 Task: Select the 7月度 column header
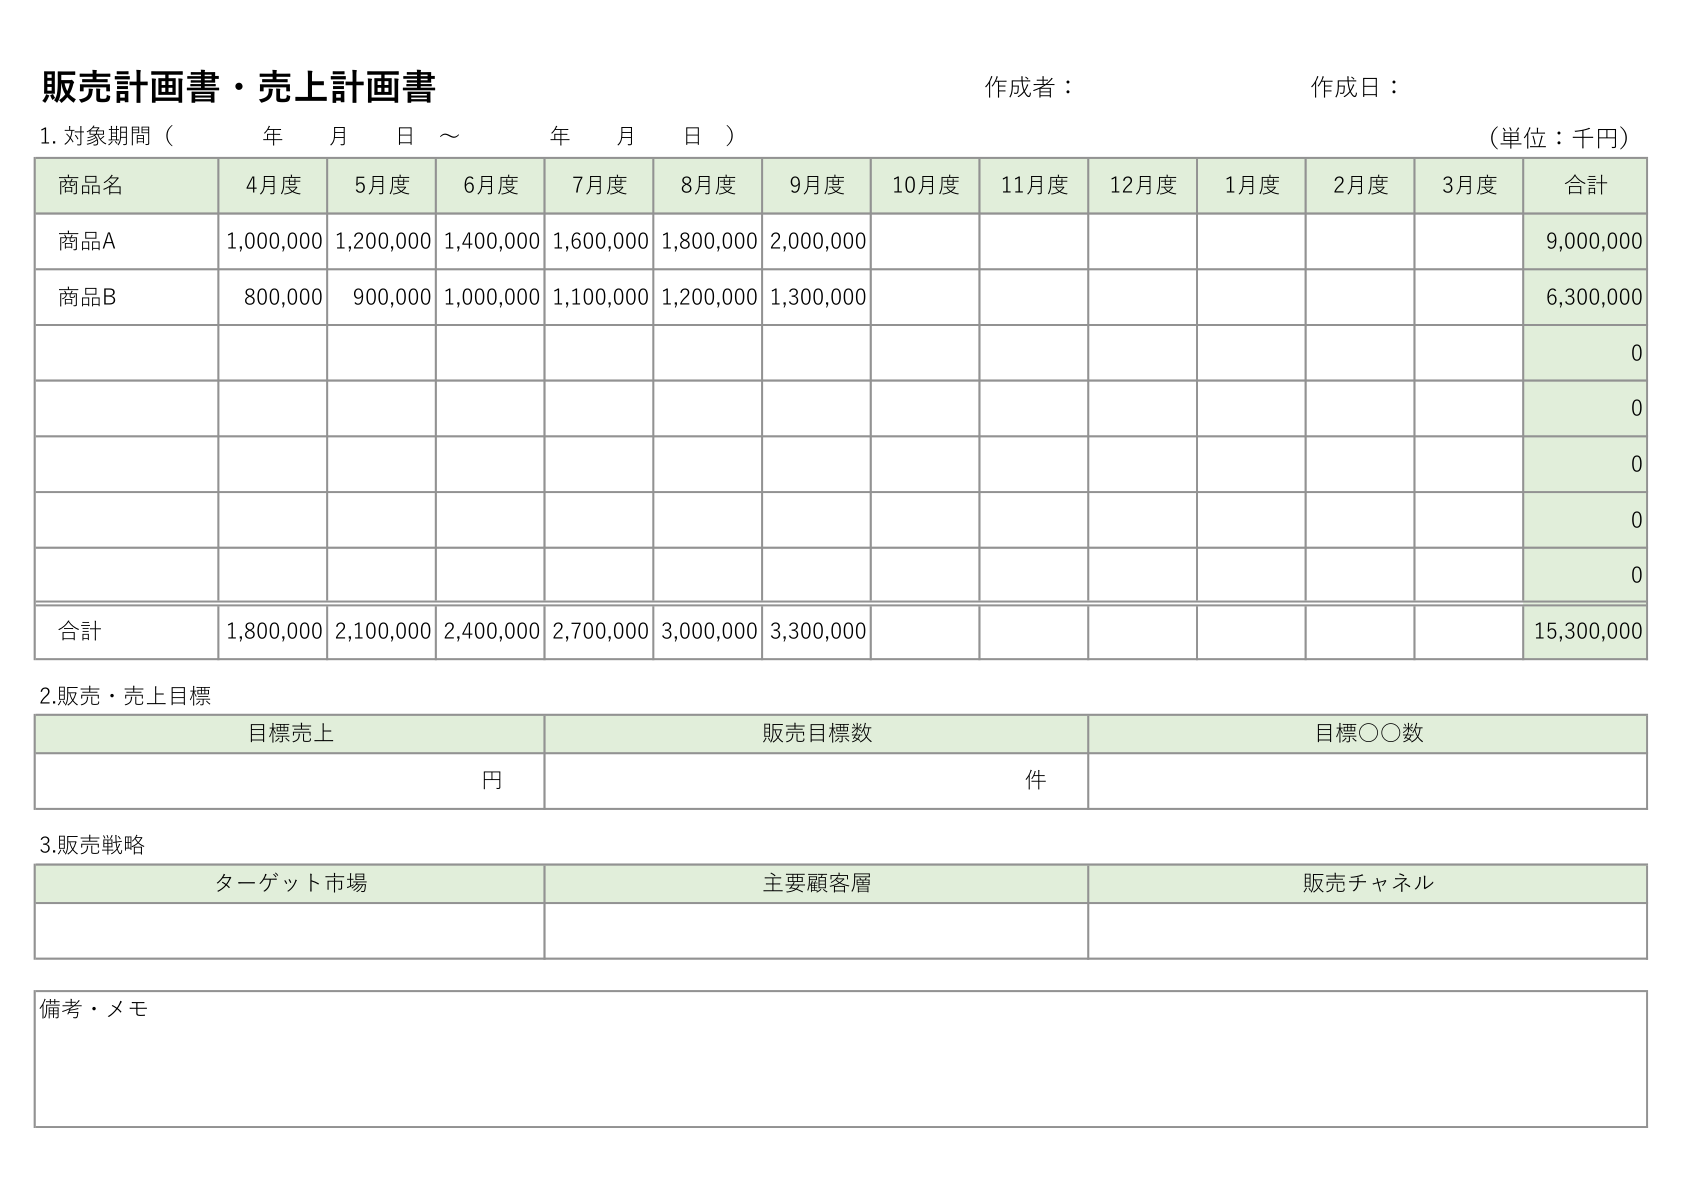[x=599, y=186]
